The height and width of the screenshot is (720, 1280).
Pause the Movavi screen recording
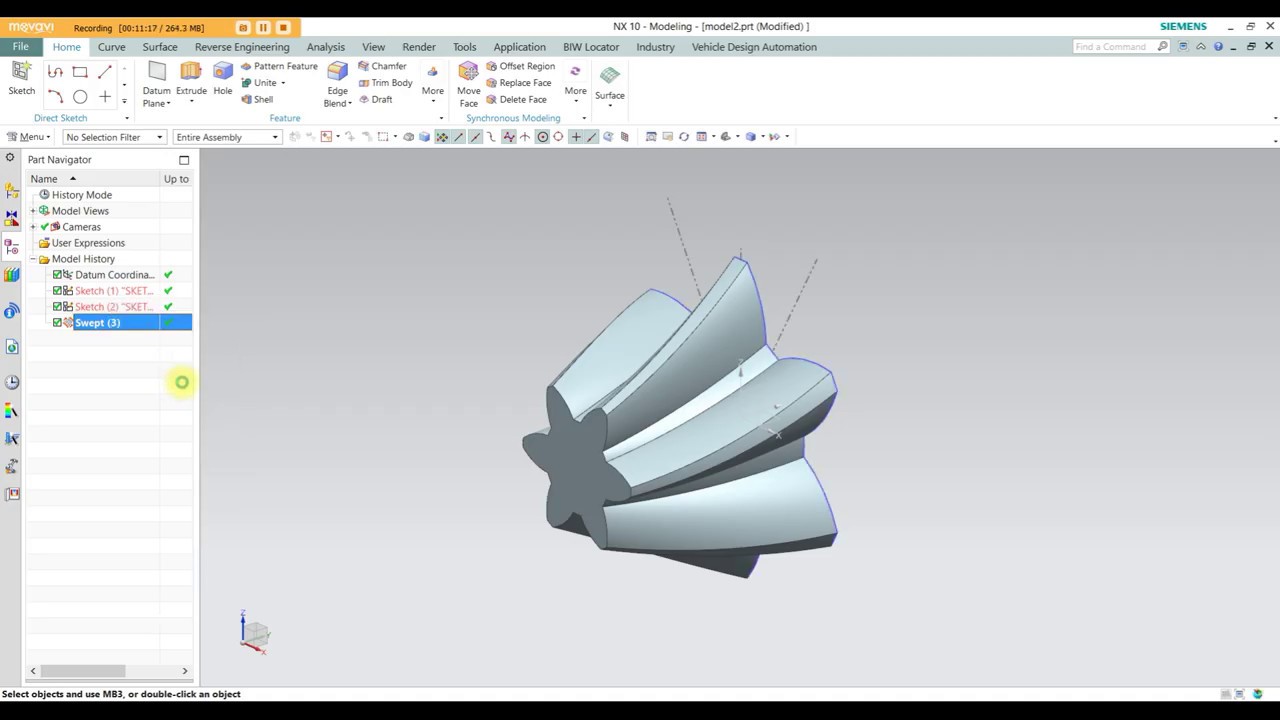[x=263, y=28]
